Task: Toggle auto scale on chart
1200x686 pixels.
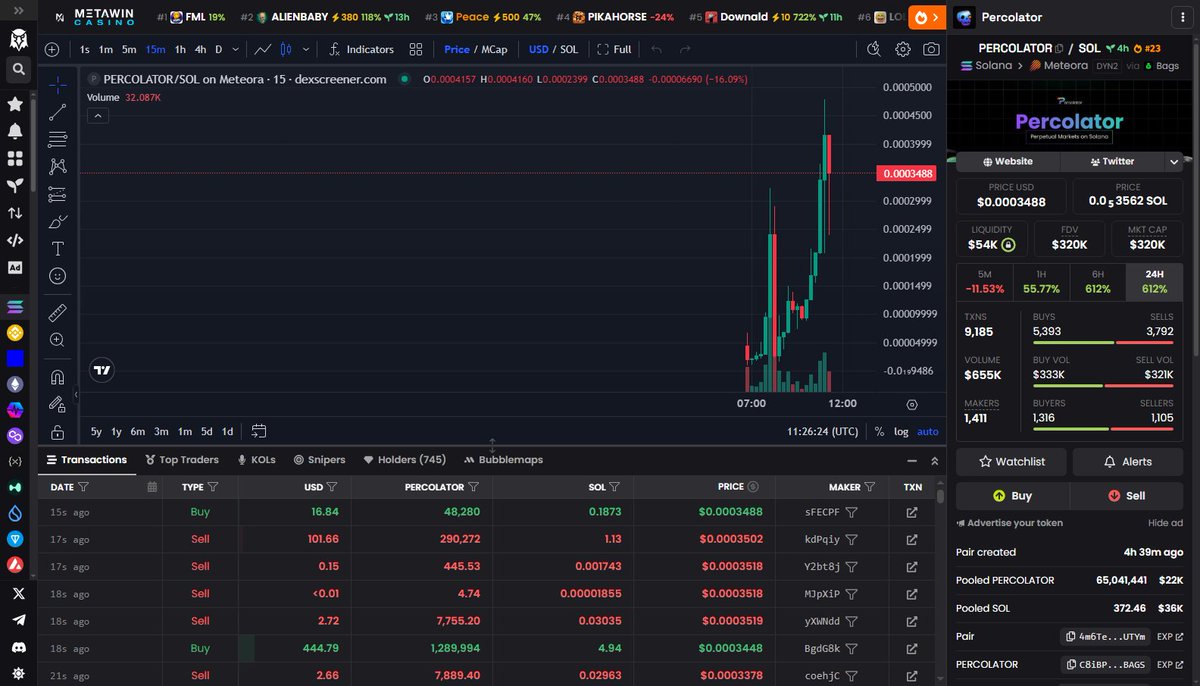Action: [x=928, y=431]
